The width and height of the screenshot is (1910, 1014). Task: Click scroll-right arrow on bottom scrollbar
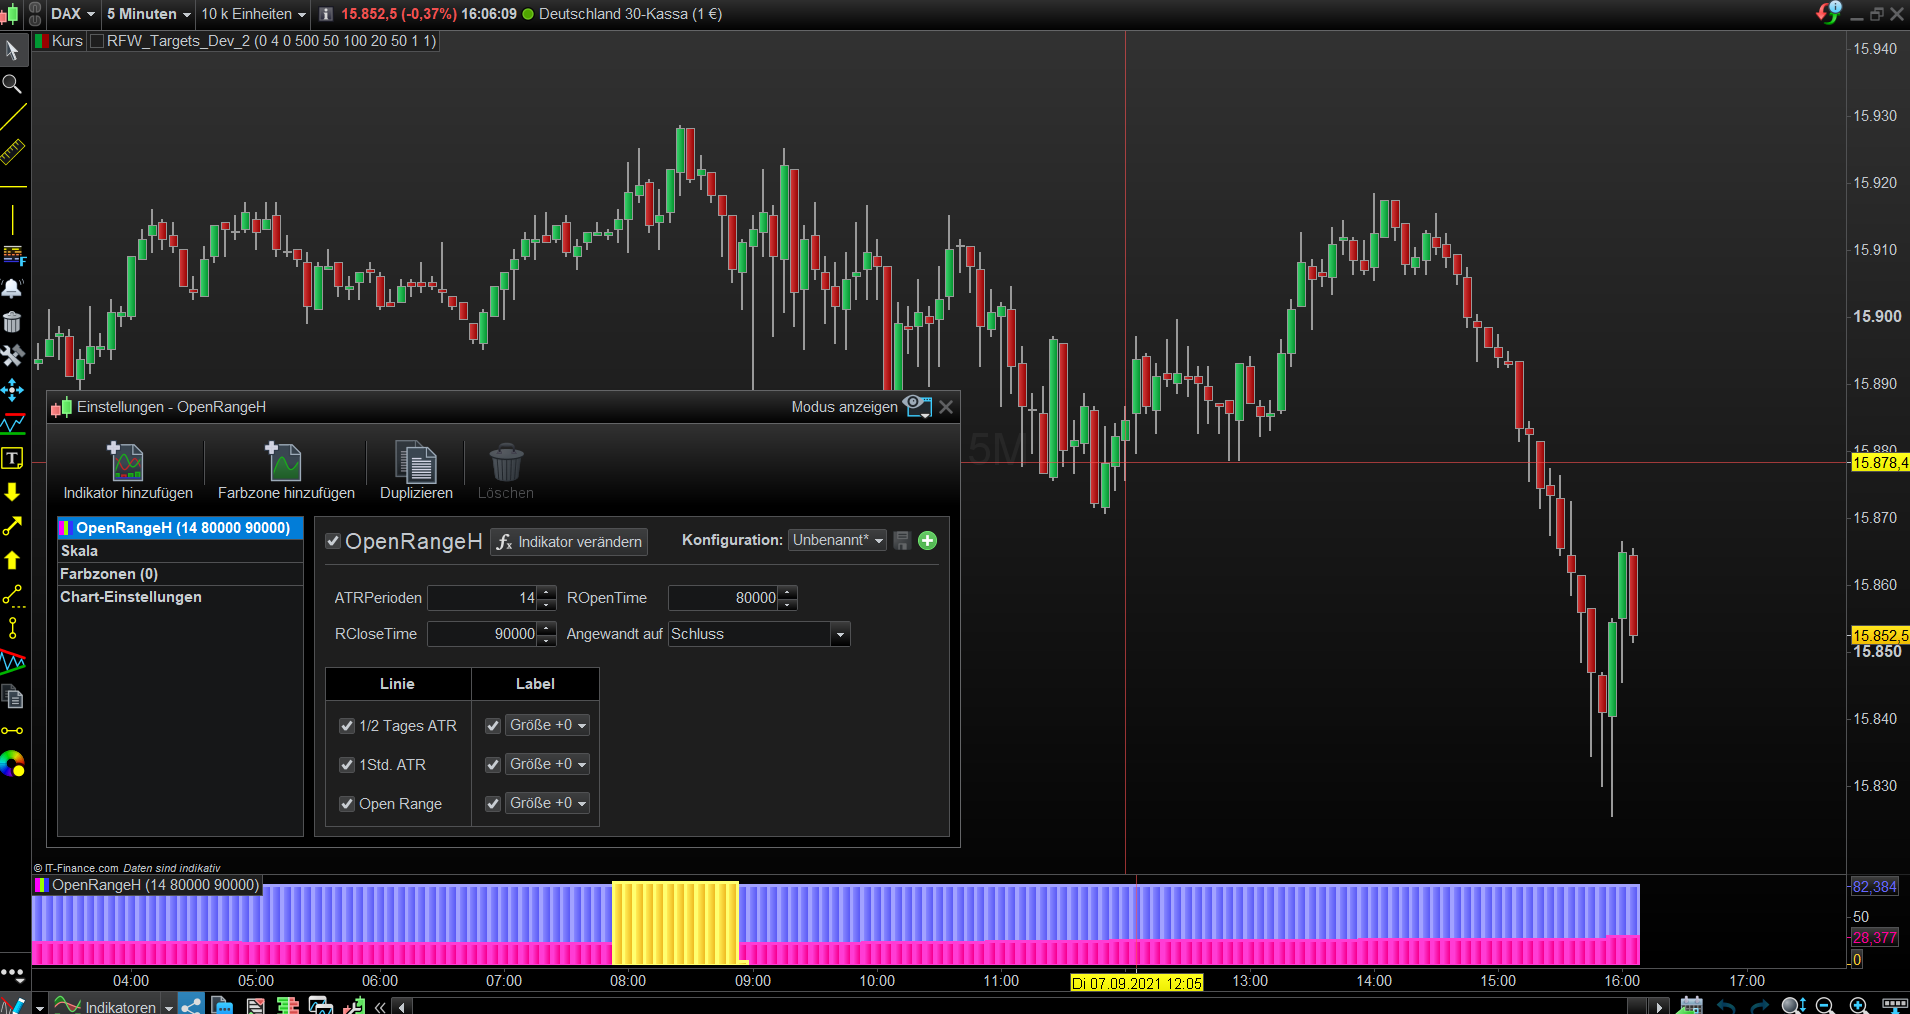click(1659, 1006)
